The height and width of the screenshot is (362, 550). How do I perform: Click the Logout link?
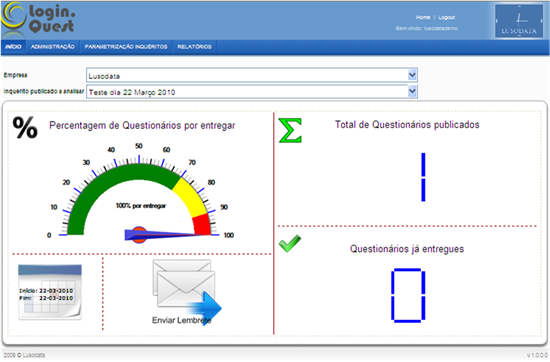click(x=447, y=17)
